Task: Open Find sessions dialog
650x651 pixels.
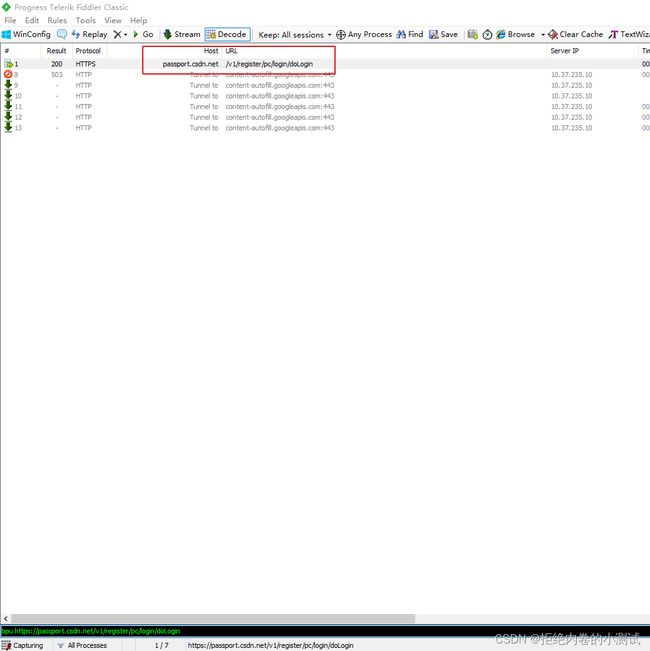Action: pyautogui.click(x=410, y=34)
